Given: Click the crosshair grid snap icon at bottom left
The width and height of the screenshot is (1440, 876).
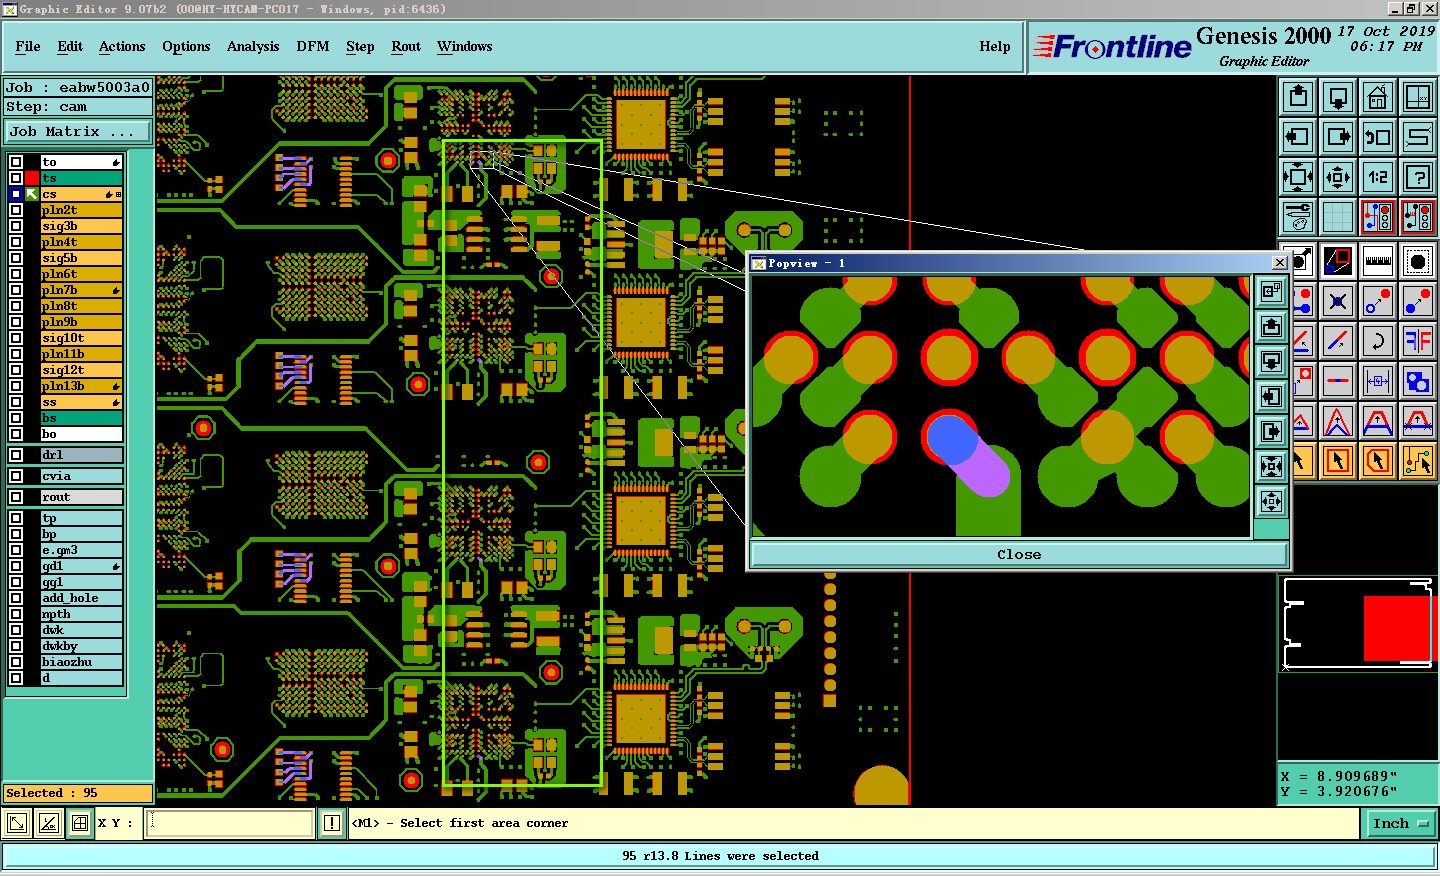Looking at the screenshot, I should click(x=80, y=824).
